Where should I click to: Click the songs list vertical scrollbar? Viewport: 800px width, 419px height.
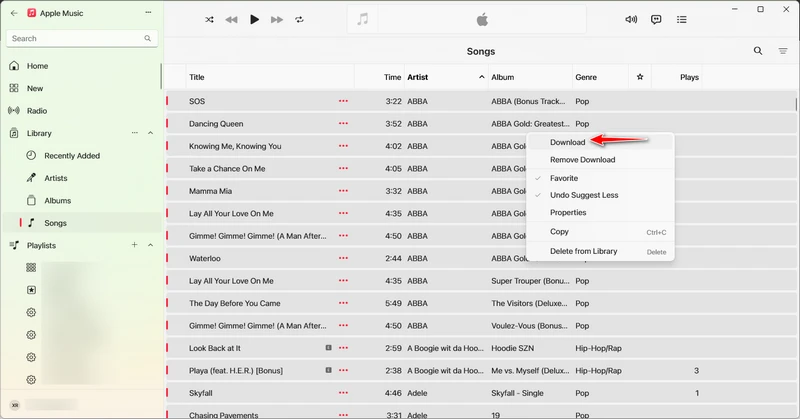[796, 104]
